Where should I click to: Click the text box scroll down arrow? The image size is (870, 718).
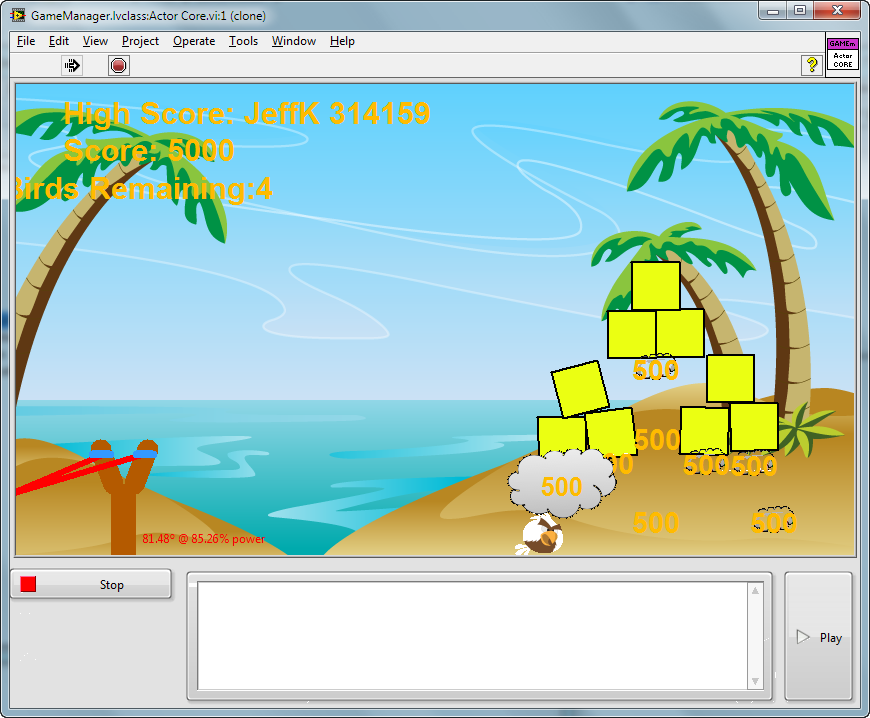coord(755,681)
